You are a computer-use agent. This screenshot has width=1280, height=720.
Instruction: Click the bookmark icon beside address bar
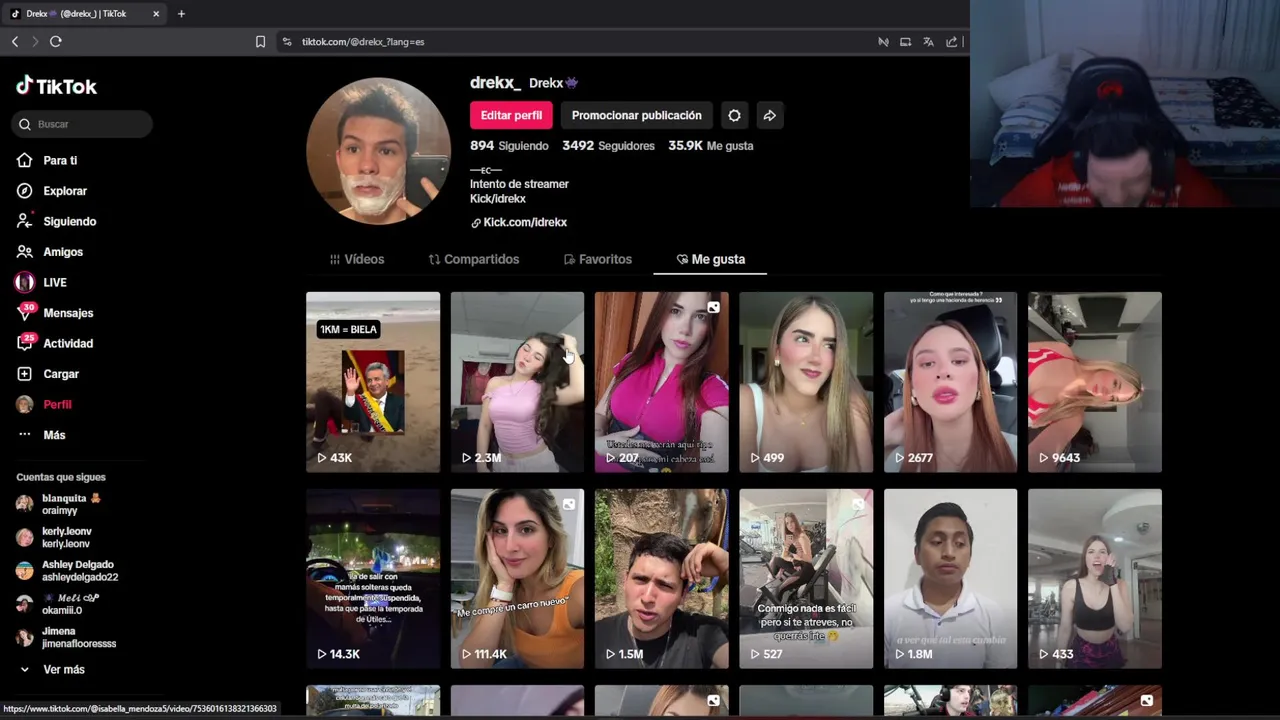coord(260,42)
